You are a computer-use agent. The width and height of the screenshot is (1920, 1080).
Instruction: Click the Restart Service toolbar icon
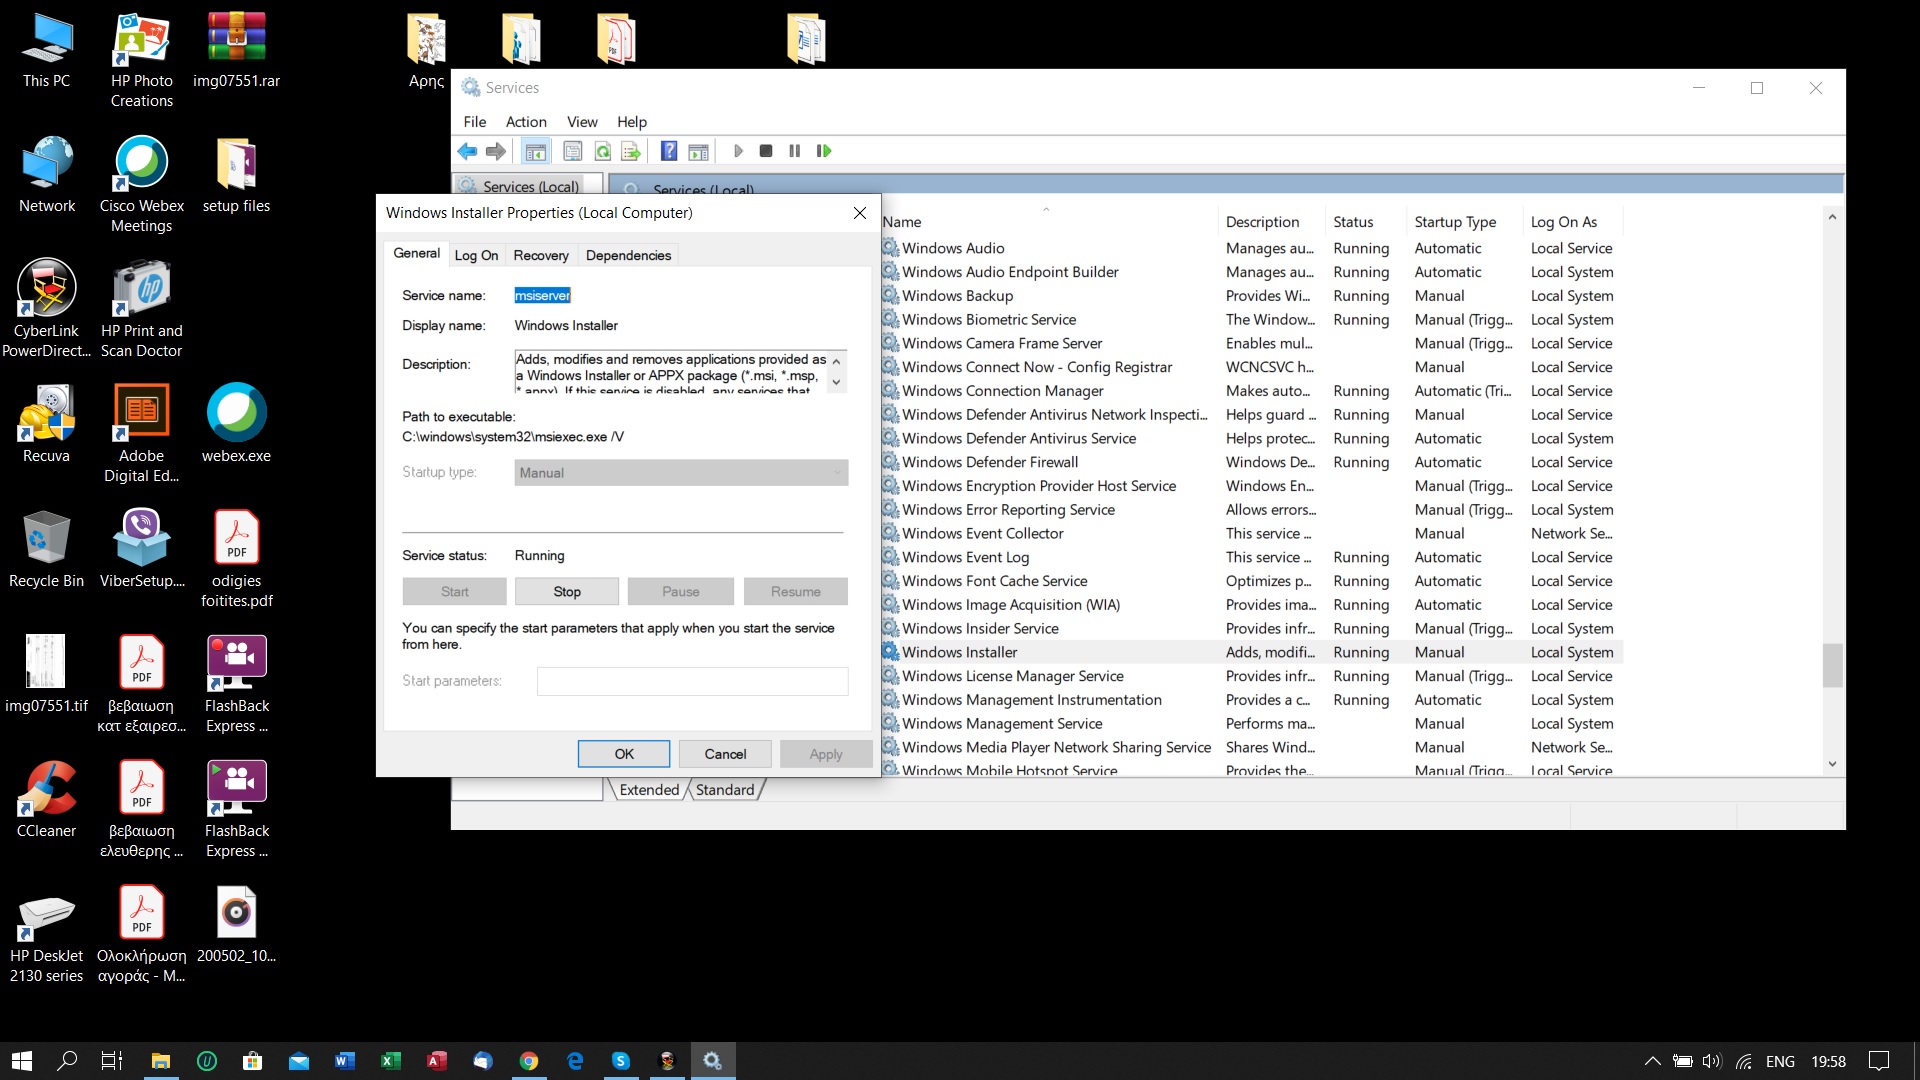(824, 151)
